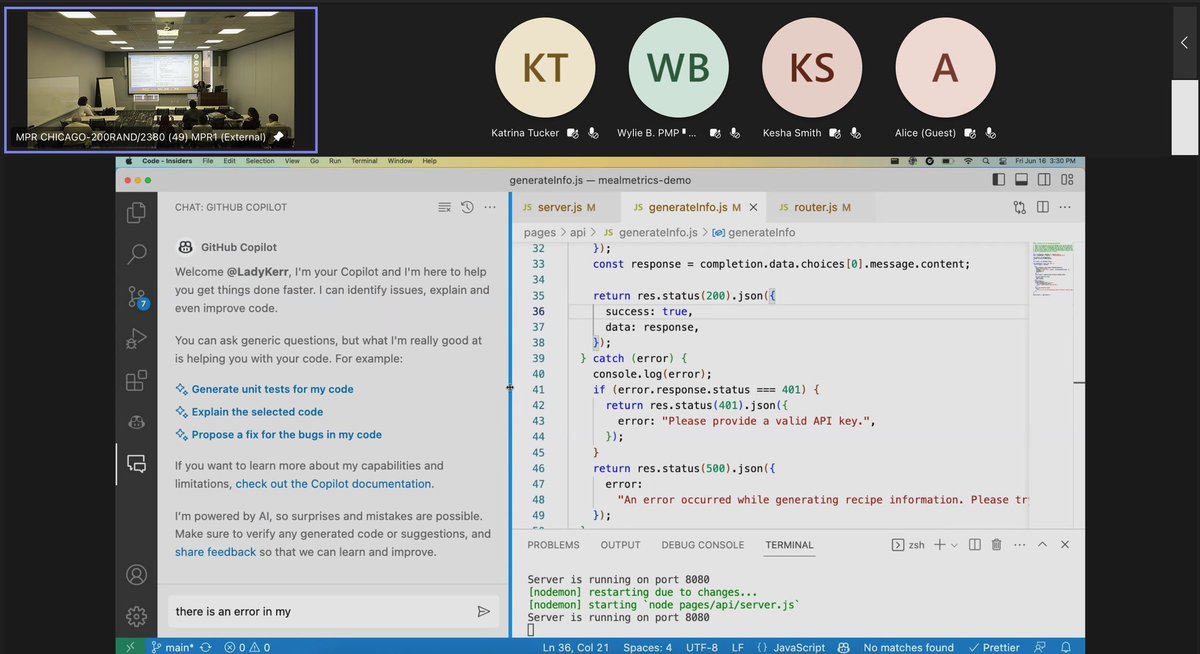Open the Explorer view in the activity bar
This screenshot has height=654, width=1200.
point(136,212)
